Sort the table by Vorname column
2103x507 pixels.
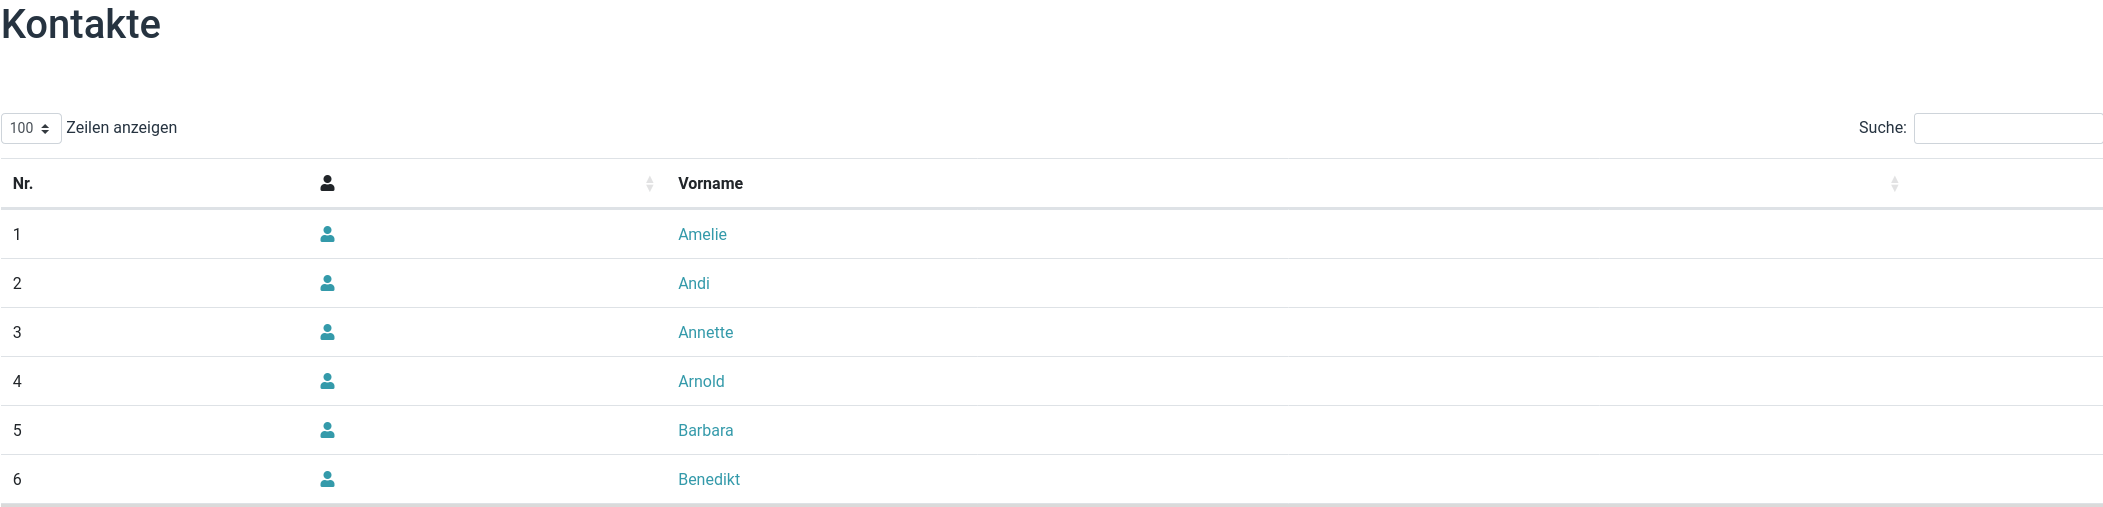tap(710, 184)
